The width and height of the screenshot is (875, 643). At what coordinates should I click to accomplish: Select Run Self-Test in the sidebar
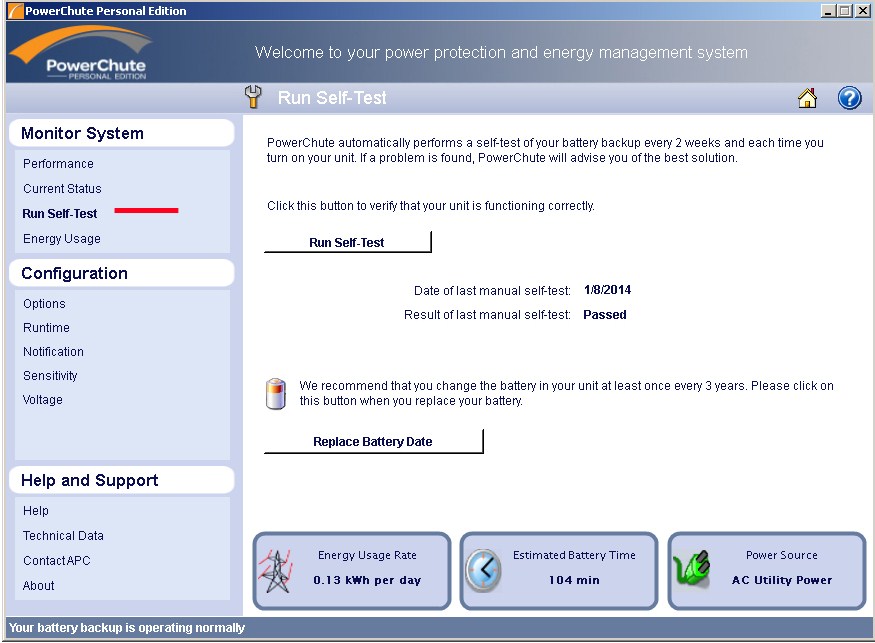[x=60, y=214]
